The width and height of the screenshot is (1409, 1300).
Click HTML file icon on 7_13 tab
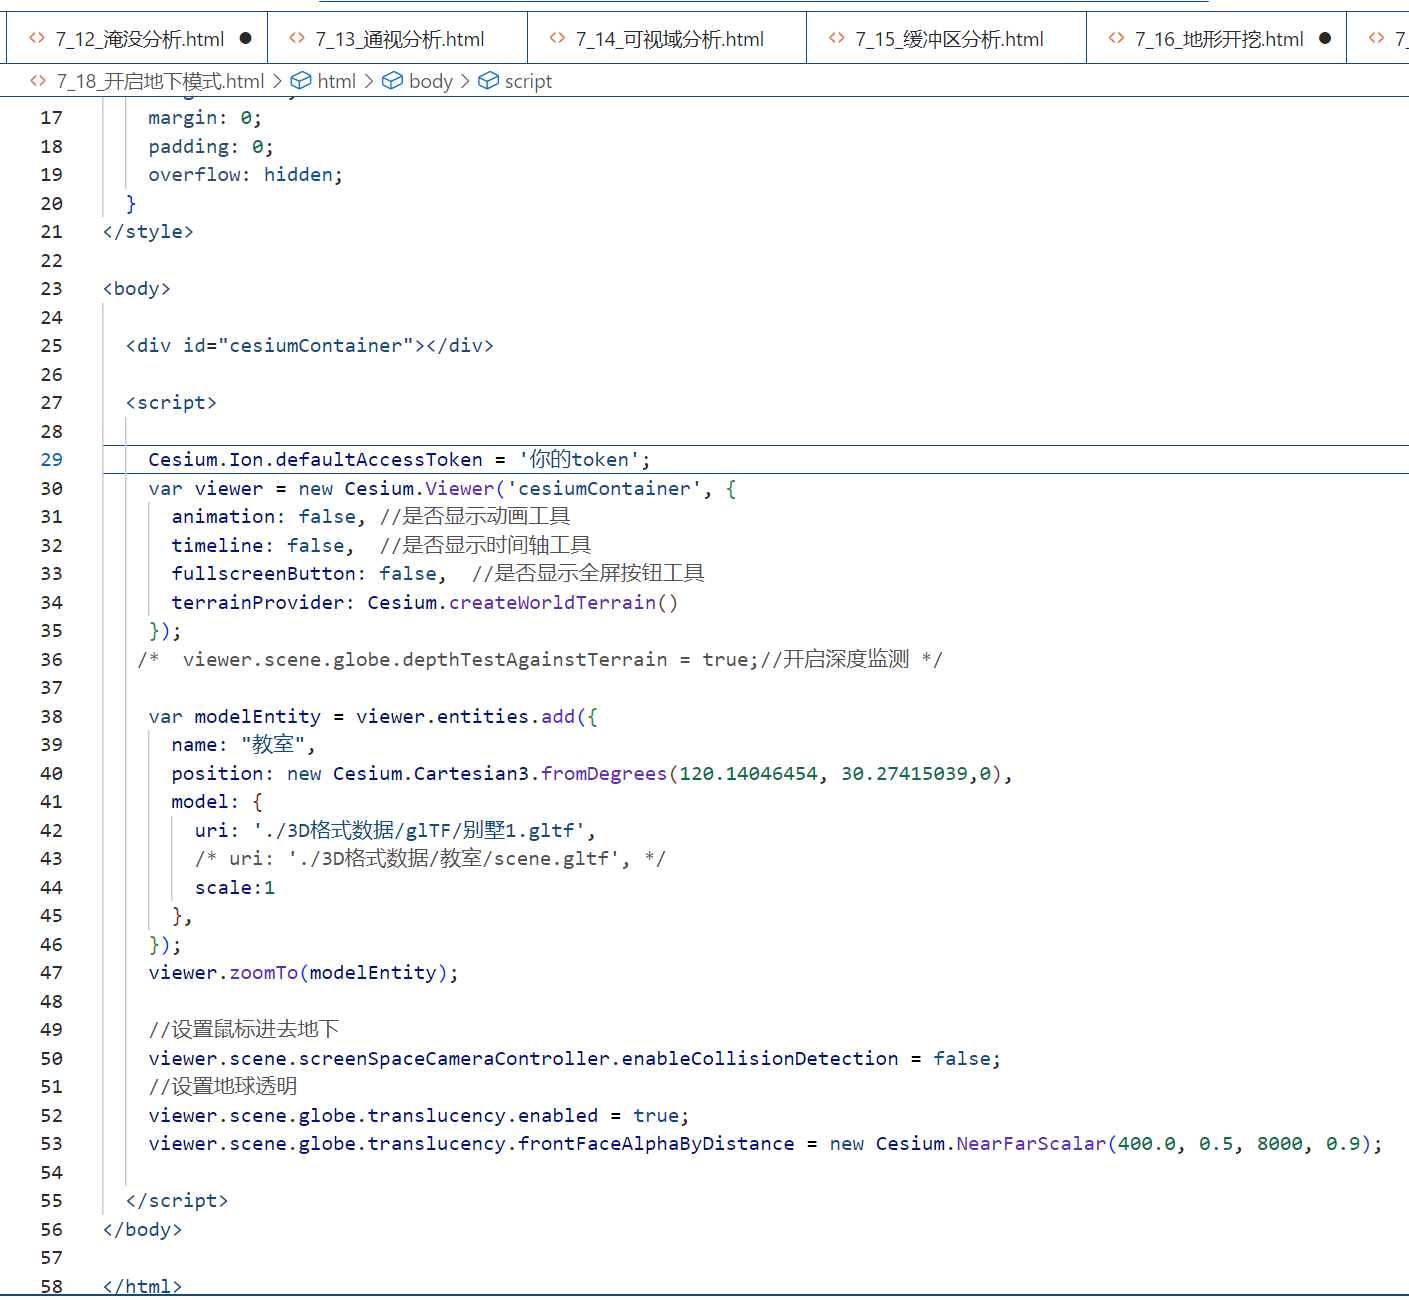click(x=297, y=38)
